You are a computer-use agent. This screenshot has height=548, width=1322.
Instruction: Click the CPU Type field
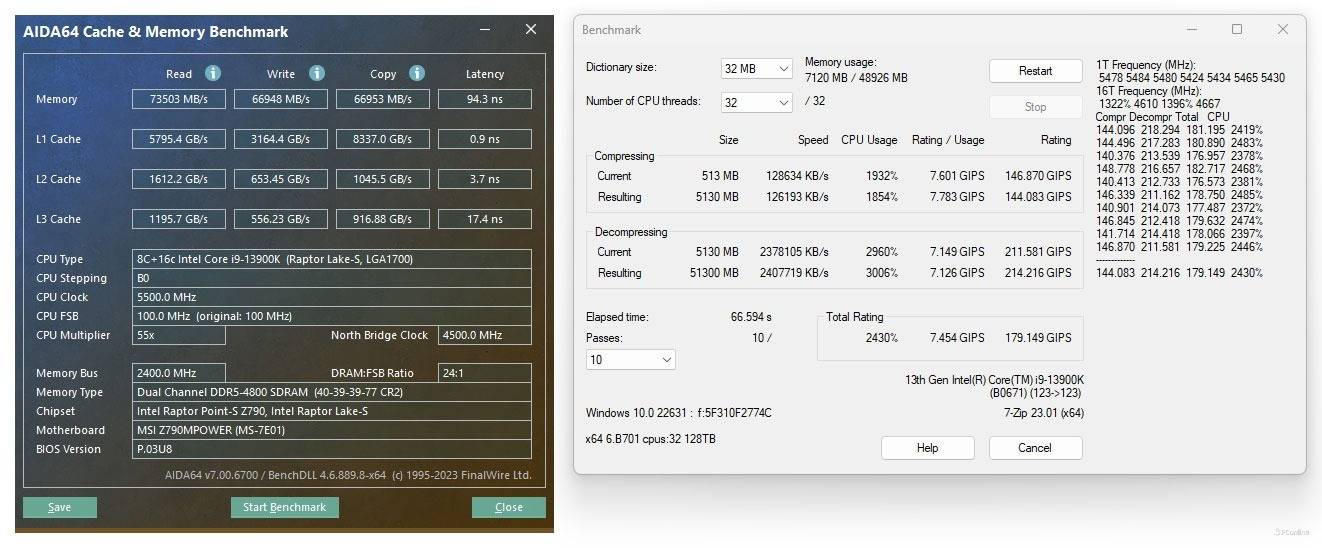point(332,259)
